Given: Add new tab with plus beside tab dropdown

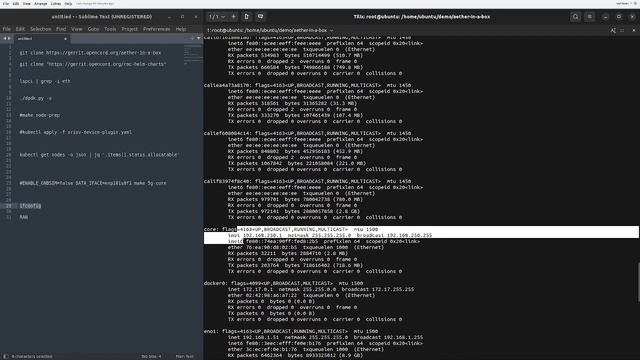Looking at the screenshot, I should click(192, 38).
